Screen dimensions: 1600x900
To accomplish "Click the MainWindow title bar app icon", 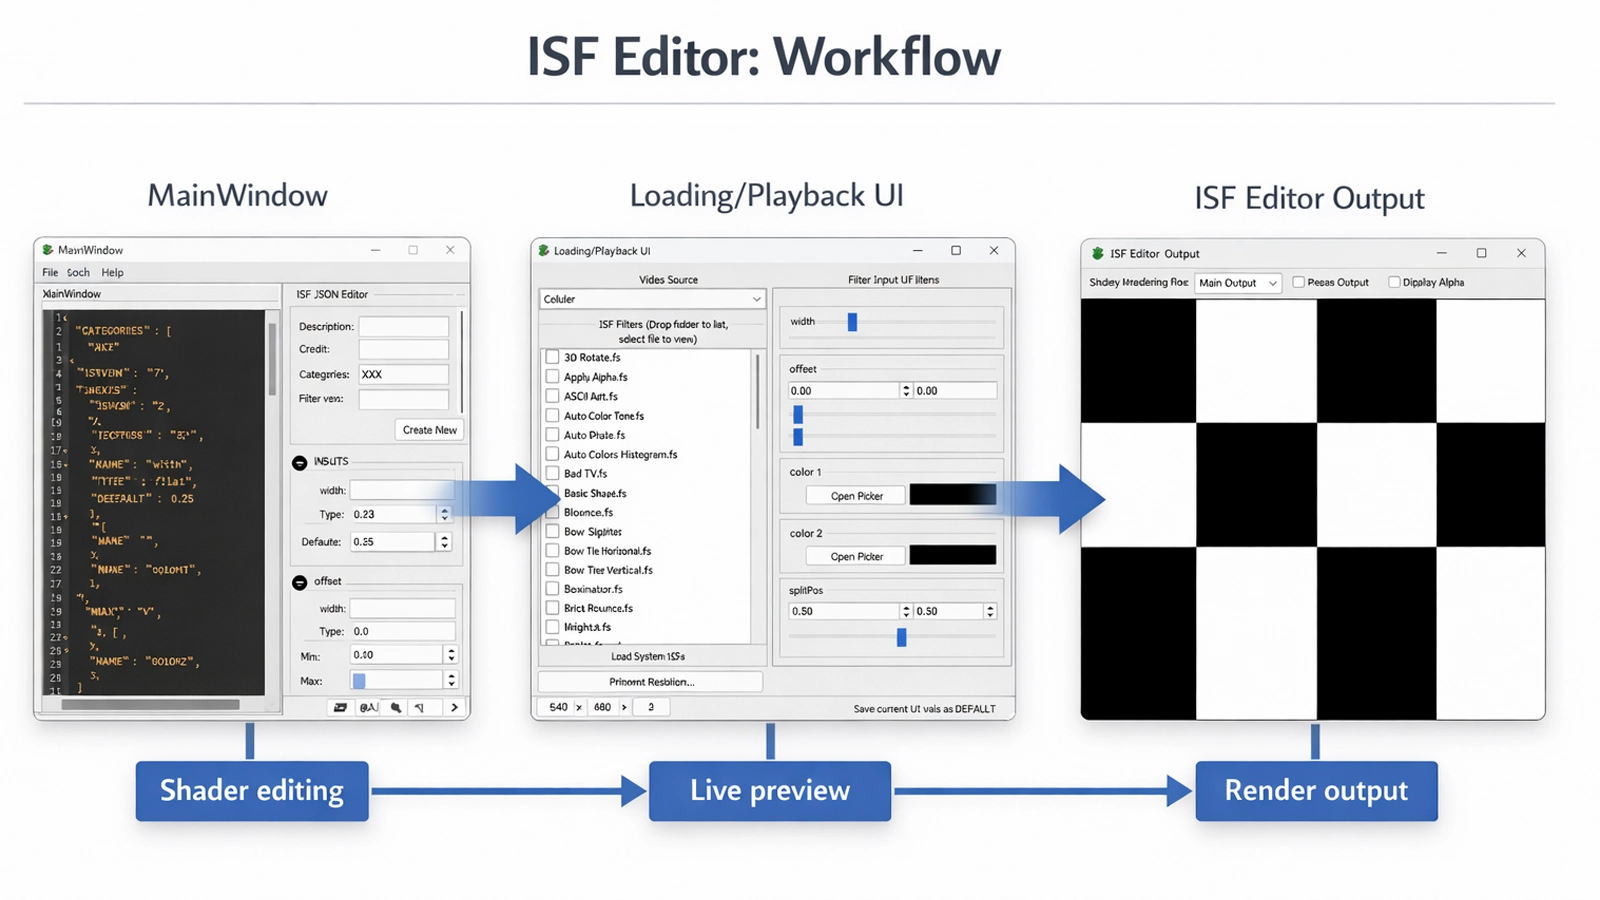I will point(47,250).
